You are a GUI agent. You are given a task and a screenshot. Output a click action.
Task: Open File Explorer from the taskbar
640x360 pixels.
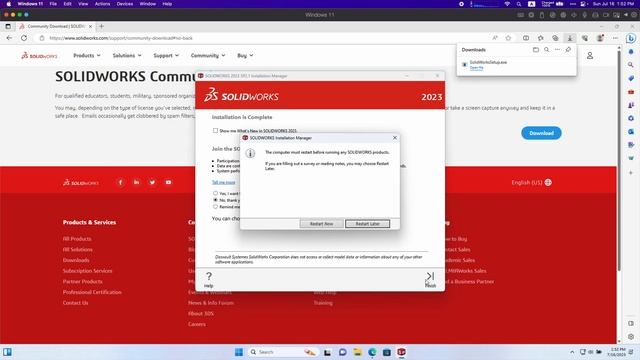(x=358, y=352)
